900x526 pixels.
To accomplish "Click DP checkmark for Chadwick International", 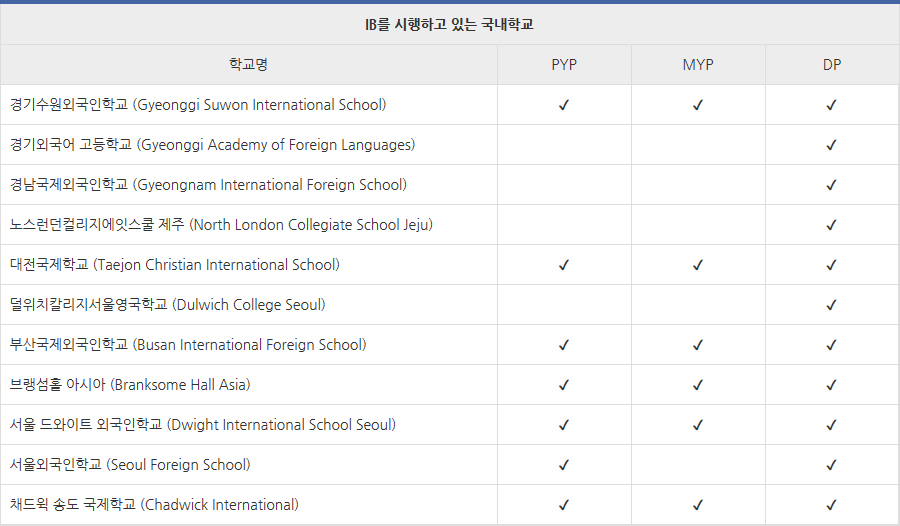I will pos(831,505).
